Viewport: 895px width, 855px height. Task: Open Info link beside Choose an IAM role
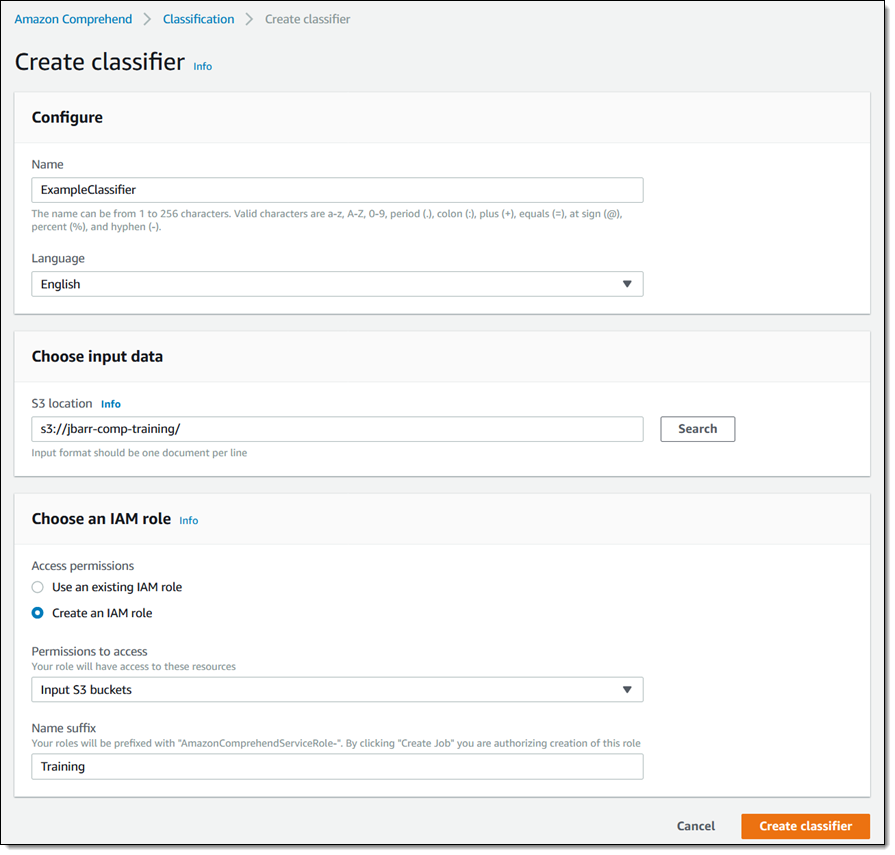point(189,521)
